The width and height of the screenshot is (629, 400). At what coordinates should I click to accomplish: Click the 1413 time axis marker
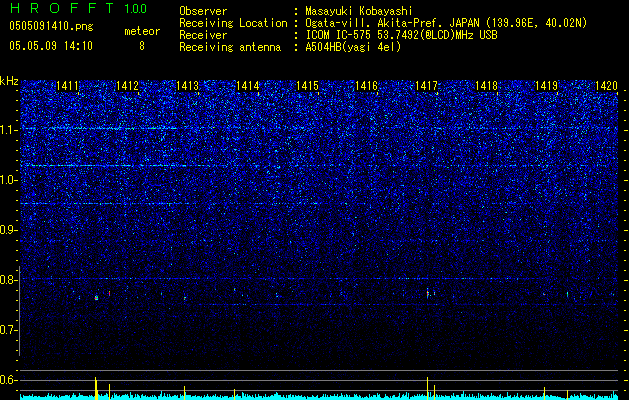point(187,86)
